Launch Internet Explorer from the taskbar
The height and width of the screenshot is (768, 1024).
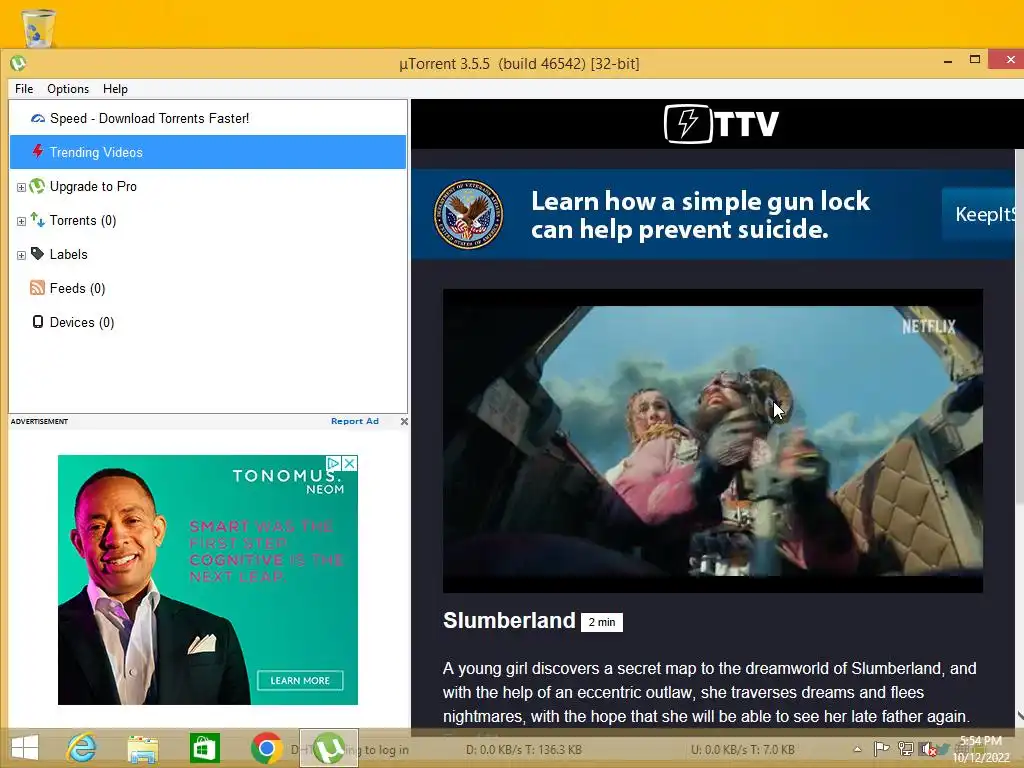coord(82,748)
